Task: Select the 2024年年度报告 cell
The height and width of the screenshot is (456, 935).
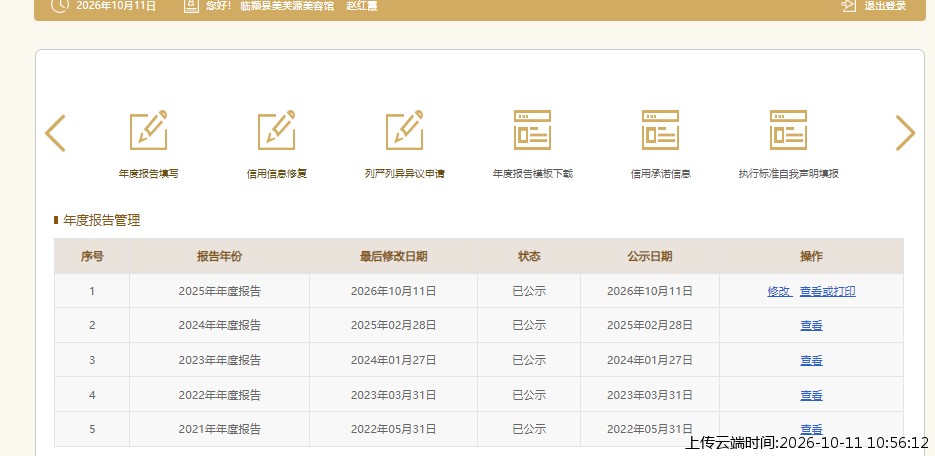Action: coord(219,325)
